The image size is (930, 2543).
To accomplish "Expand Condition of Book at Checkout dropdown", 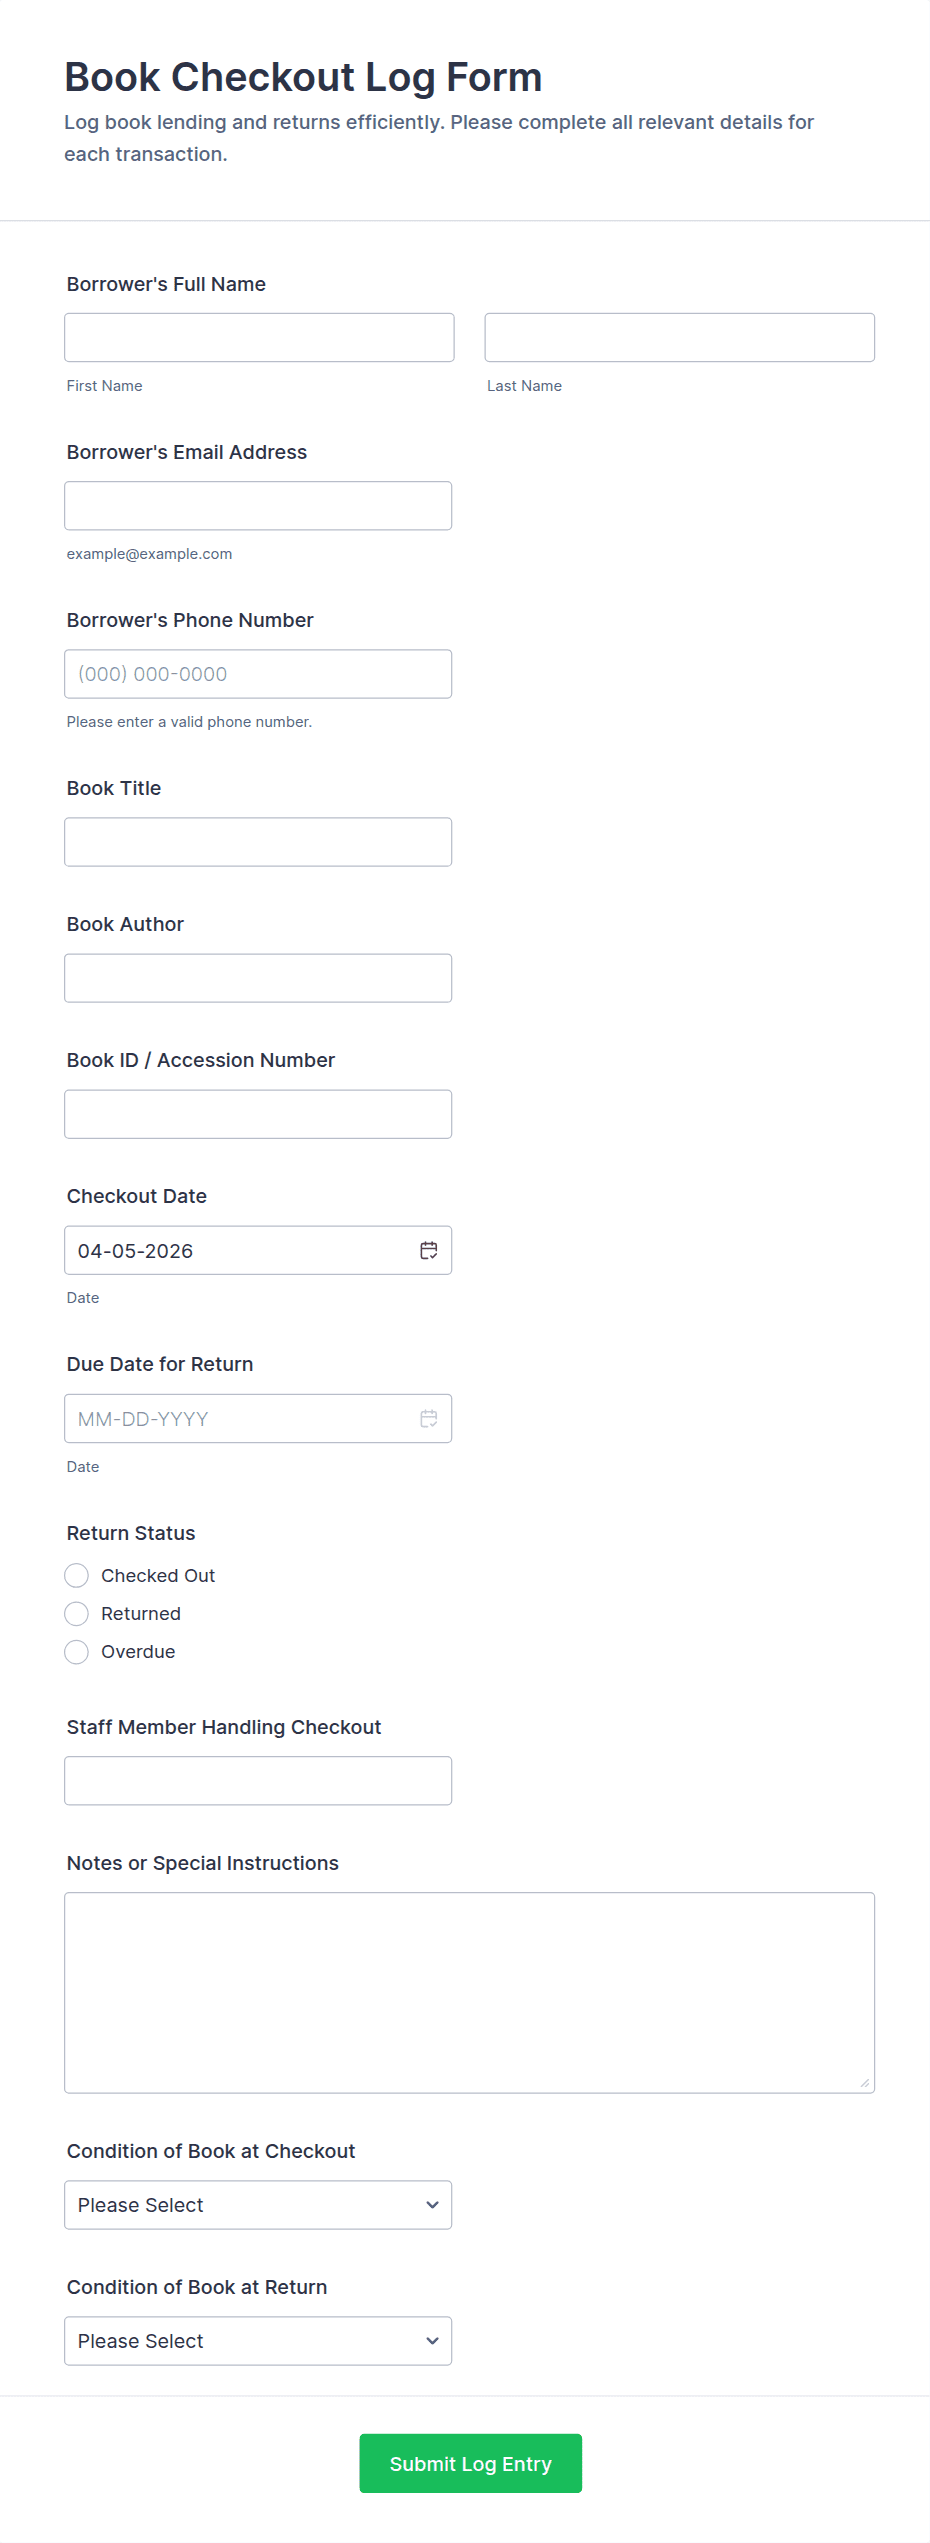I will click(x=258, y=2204).
